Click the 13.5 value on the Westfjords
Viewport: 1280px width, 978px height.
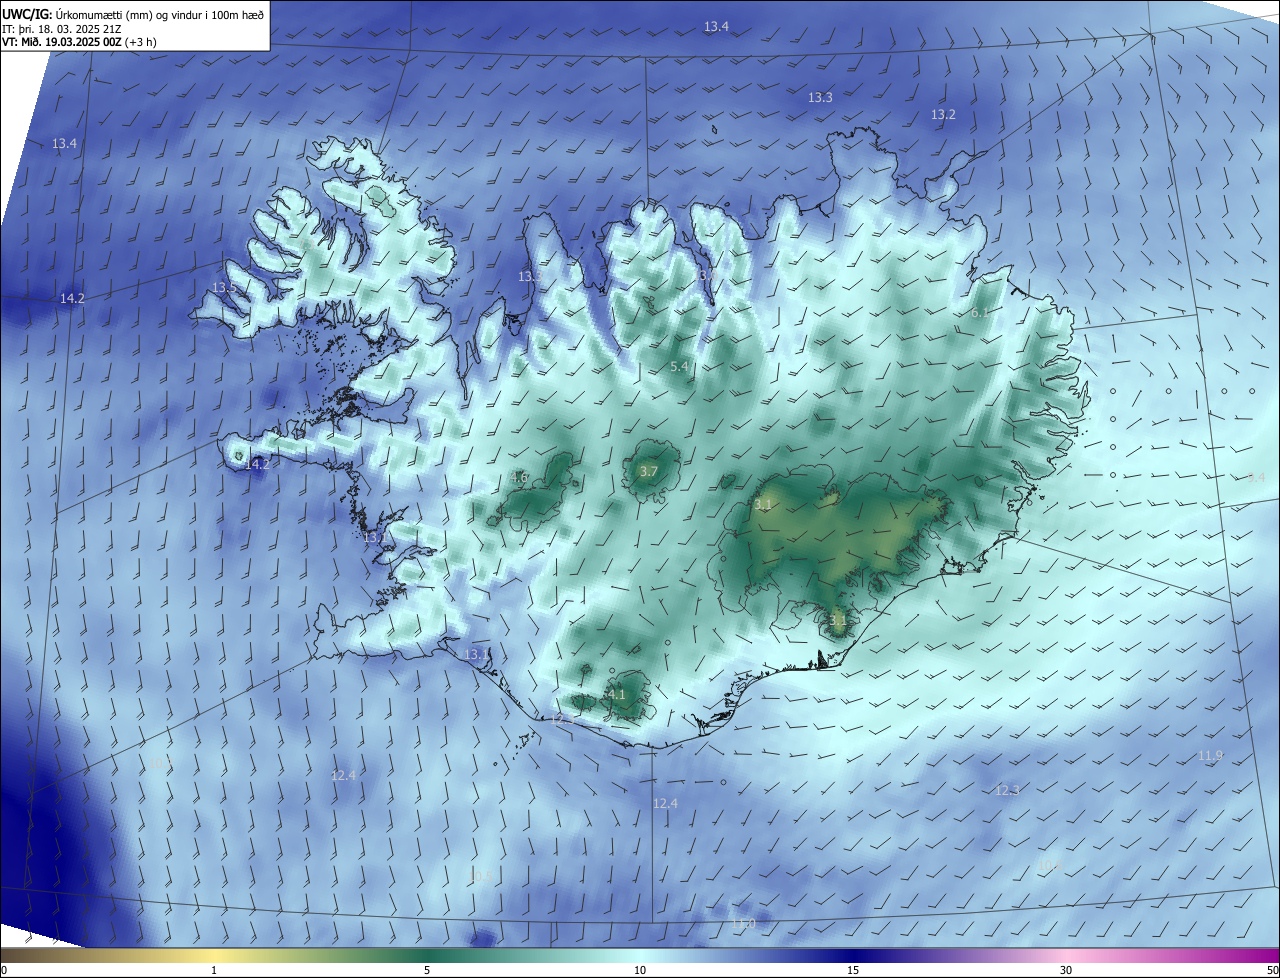pyautogui.click(x=224, y=288)
